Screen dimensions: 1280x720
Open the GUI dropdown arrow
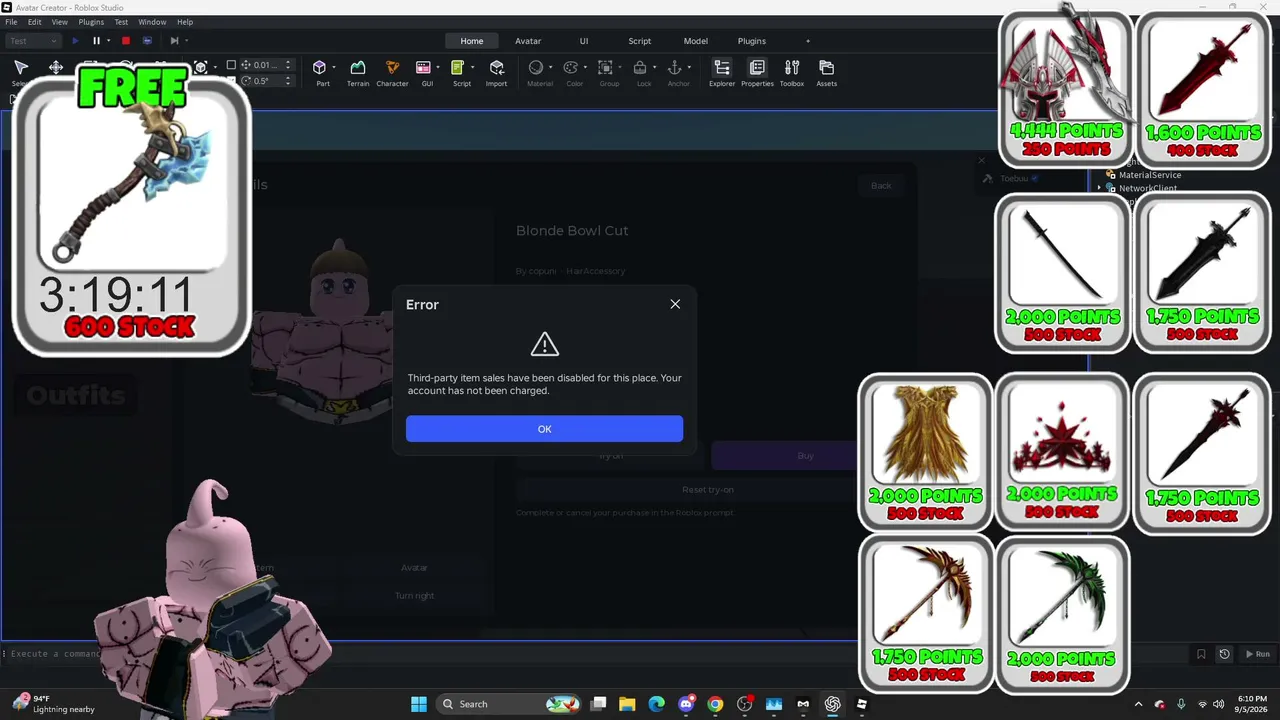pos(438,67)
